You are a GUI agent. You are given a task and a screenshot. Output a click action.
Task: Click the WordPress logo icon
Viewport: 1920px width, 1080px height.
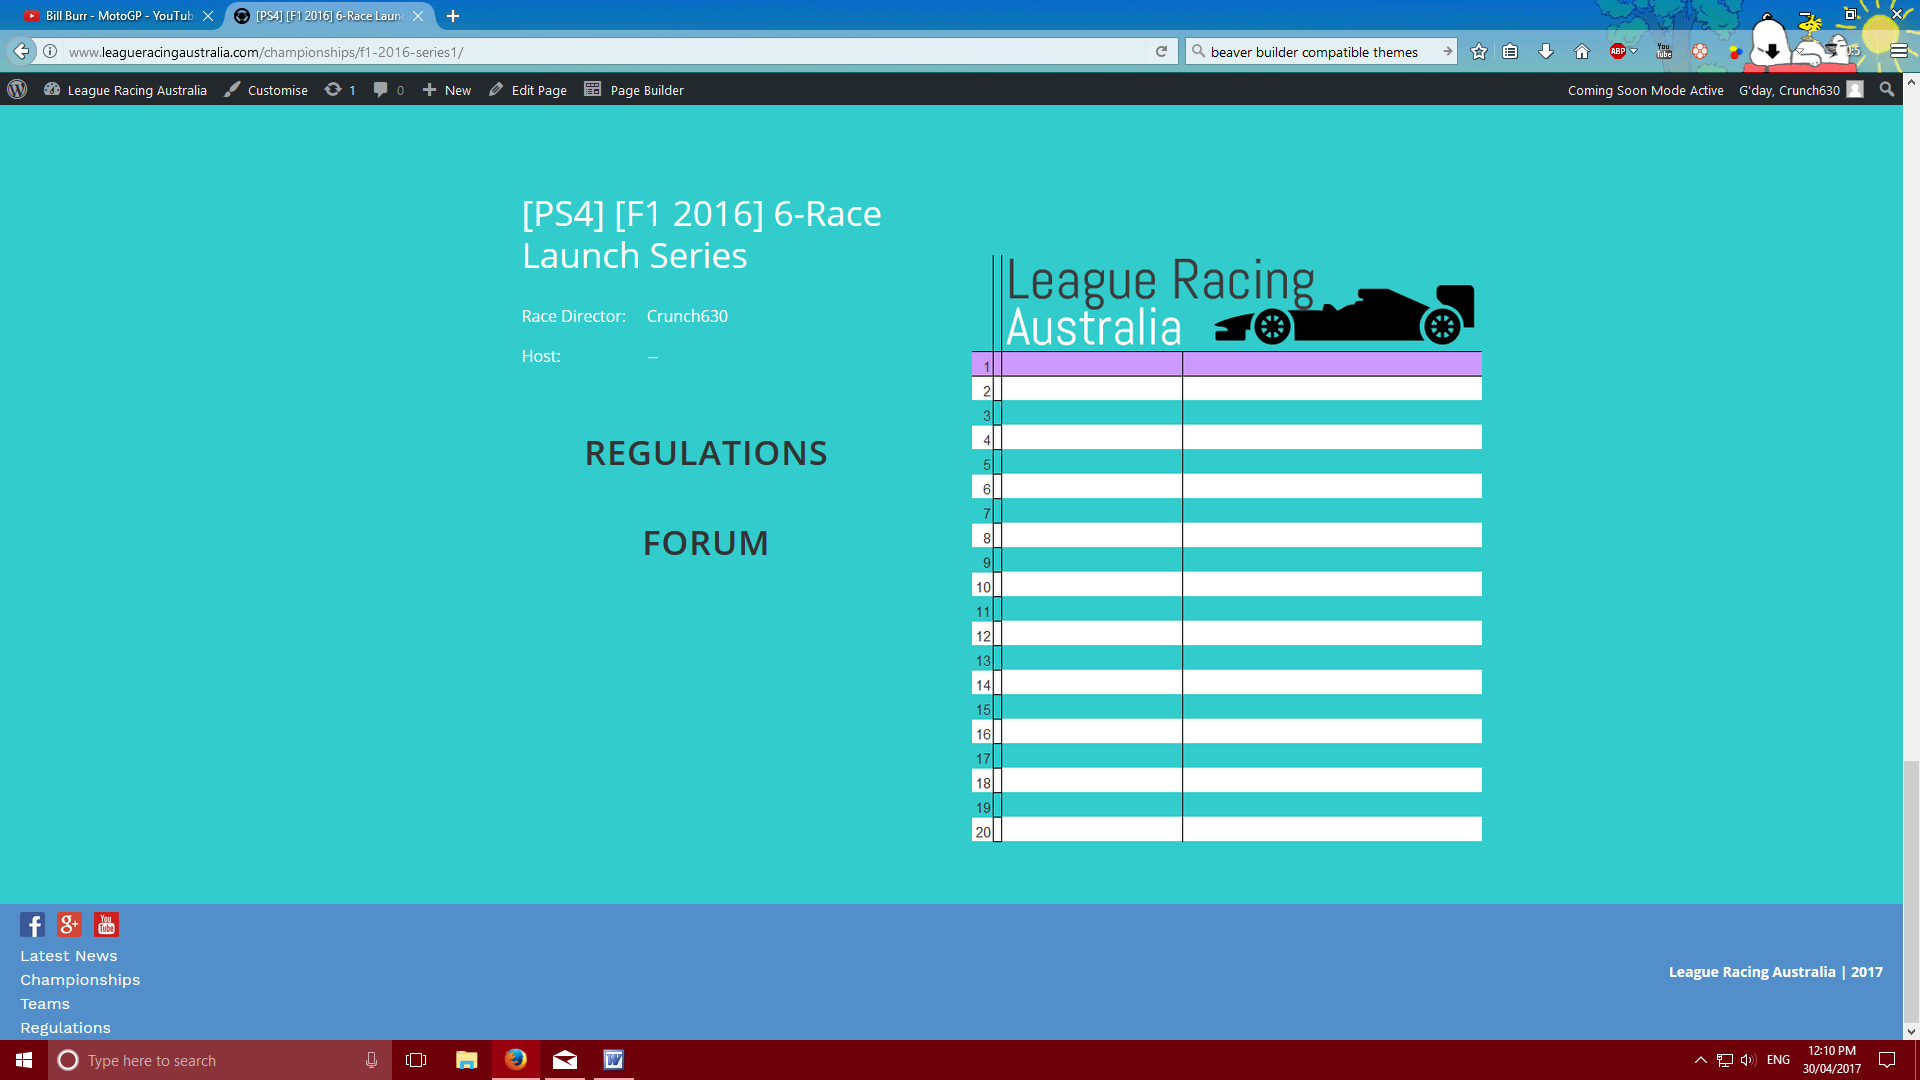17,90
